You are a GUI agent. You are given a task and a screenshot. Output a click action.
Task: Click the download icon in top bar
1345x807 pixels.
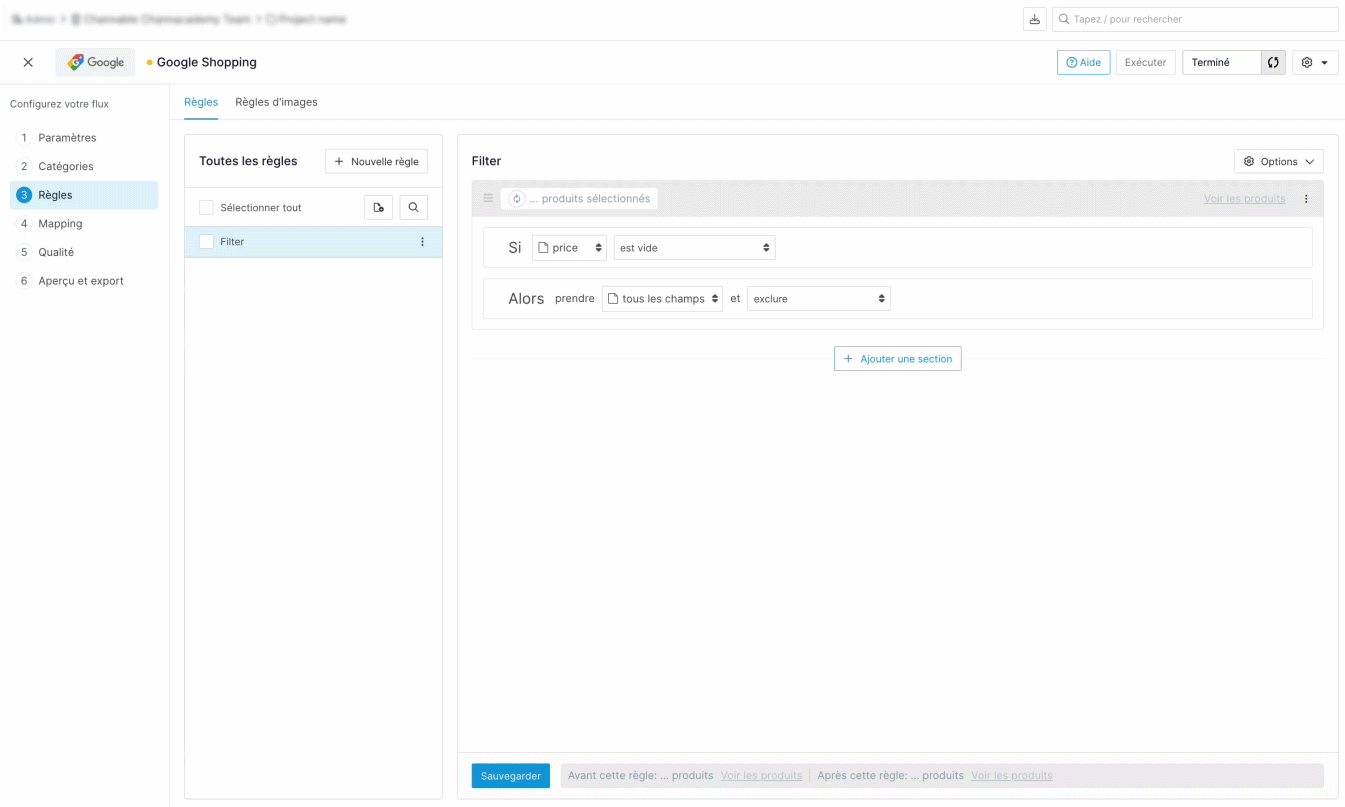1034,19
